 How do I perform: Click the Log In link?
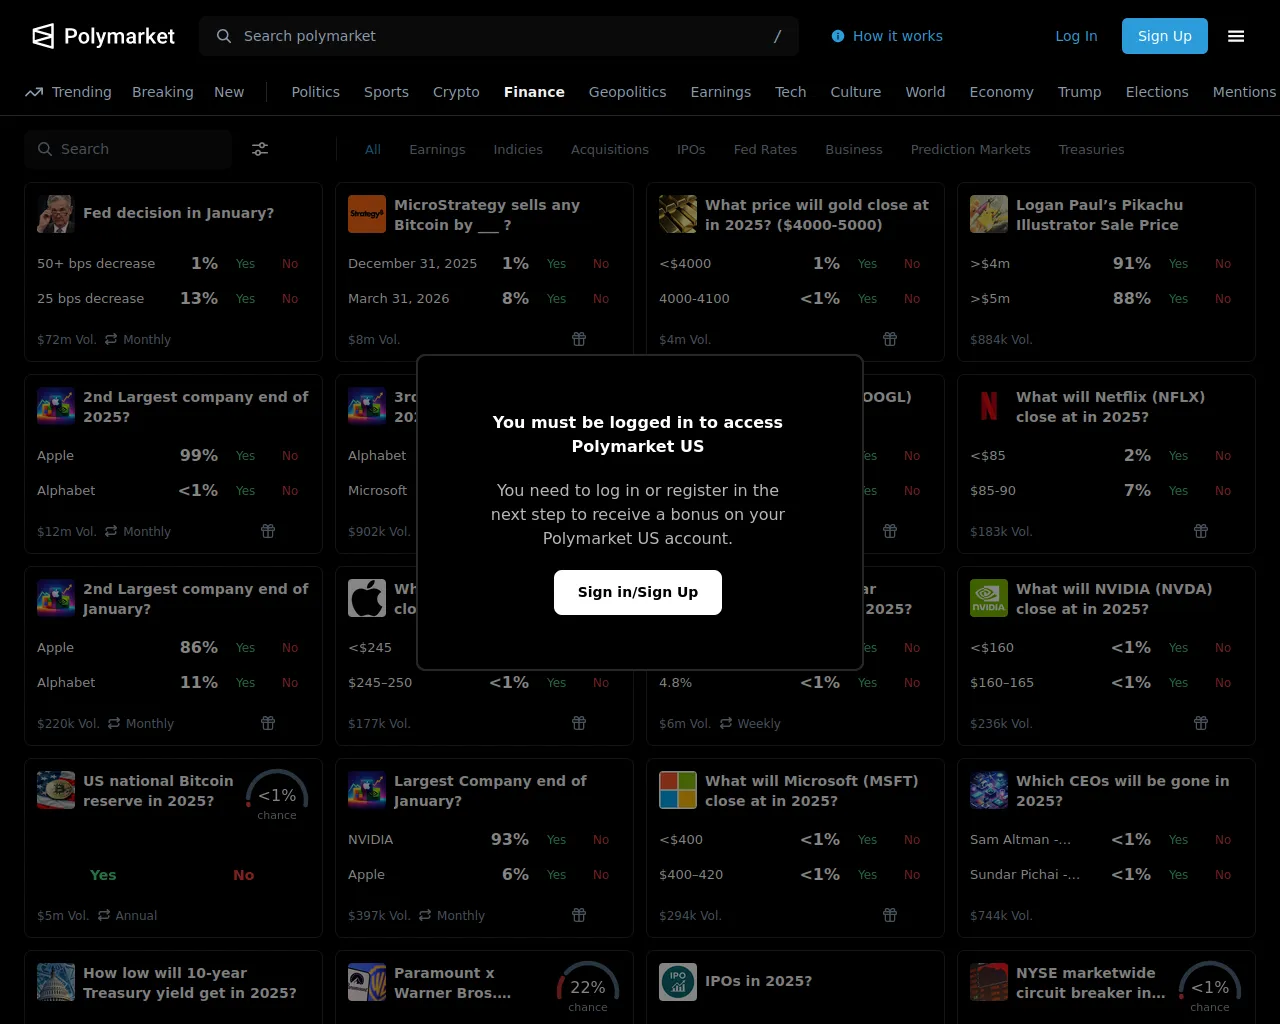point(1076,36)
